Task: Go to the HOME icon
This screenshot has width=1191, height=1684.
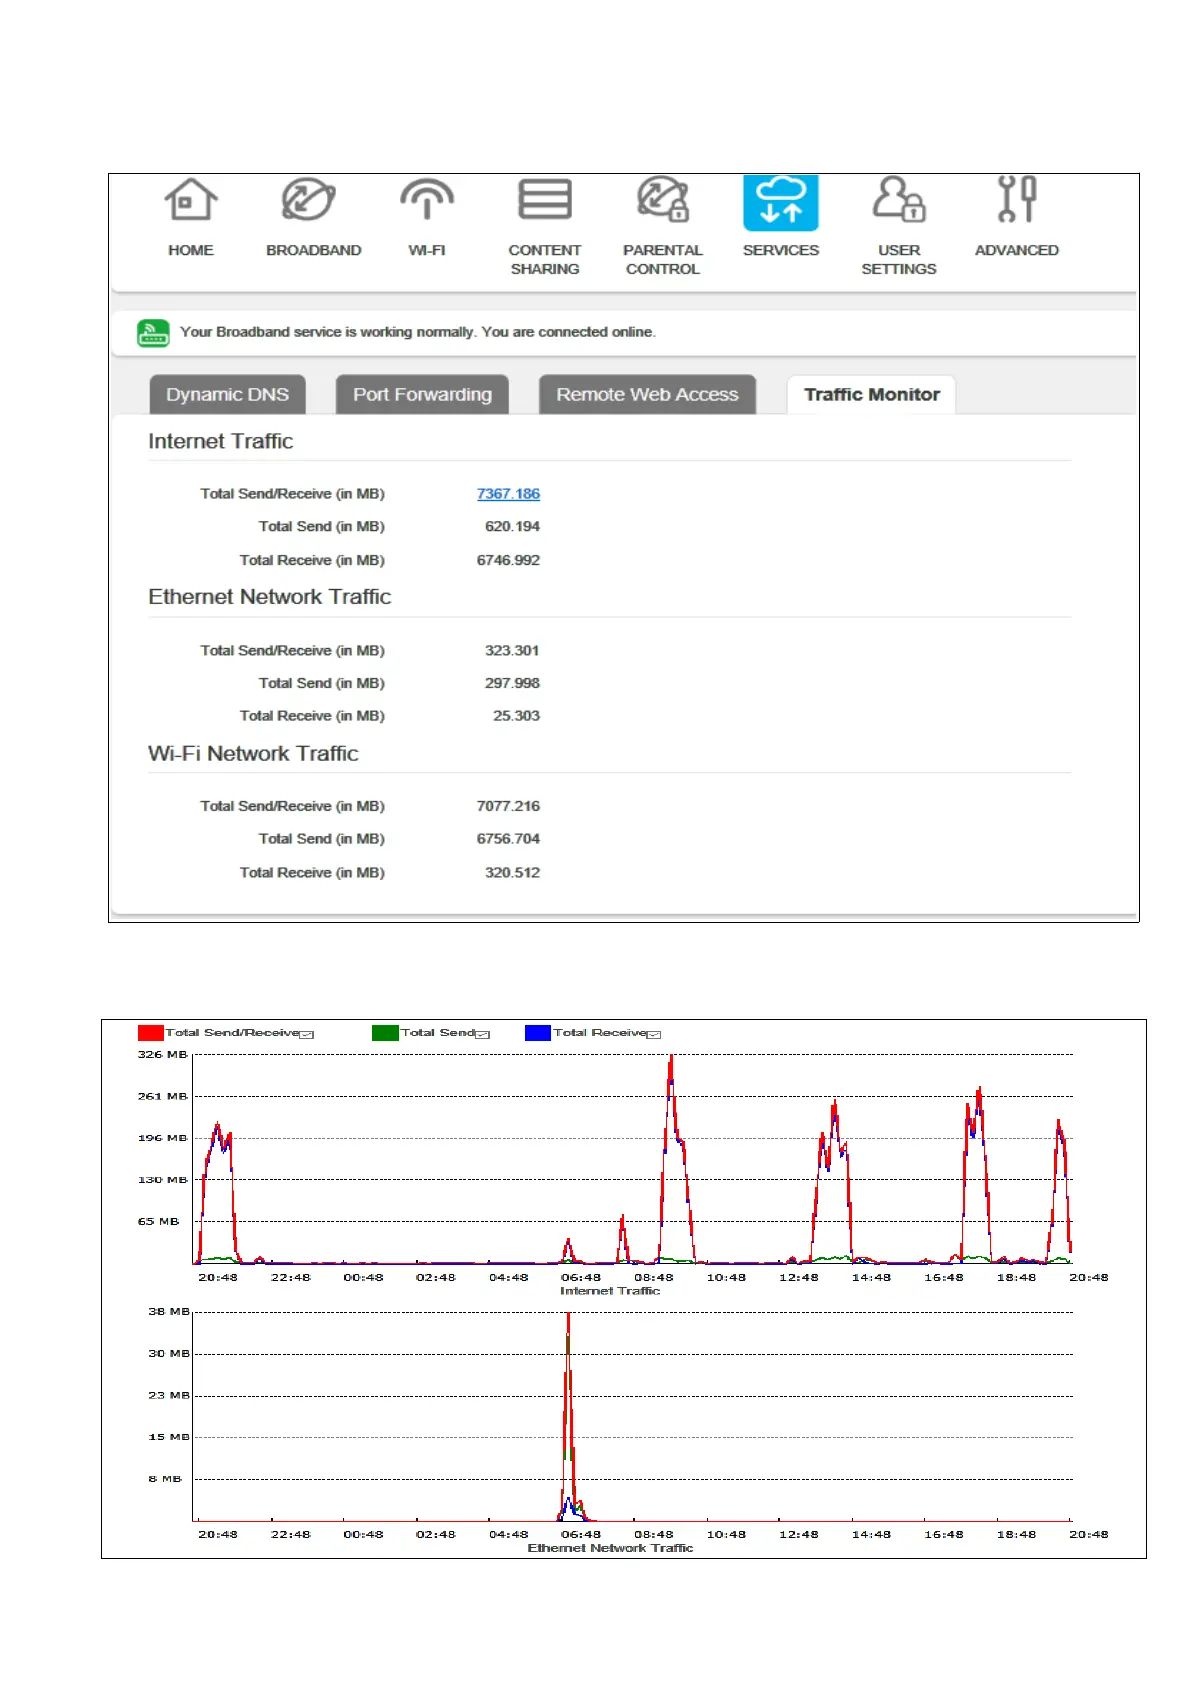Action: coord(190,200)
